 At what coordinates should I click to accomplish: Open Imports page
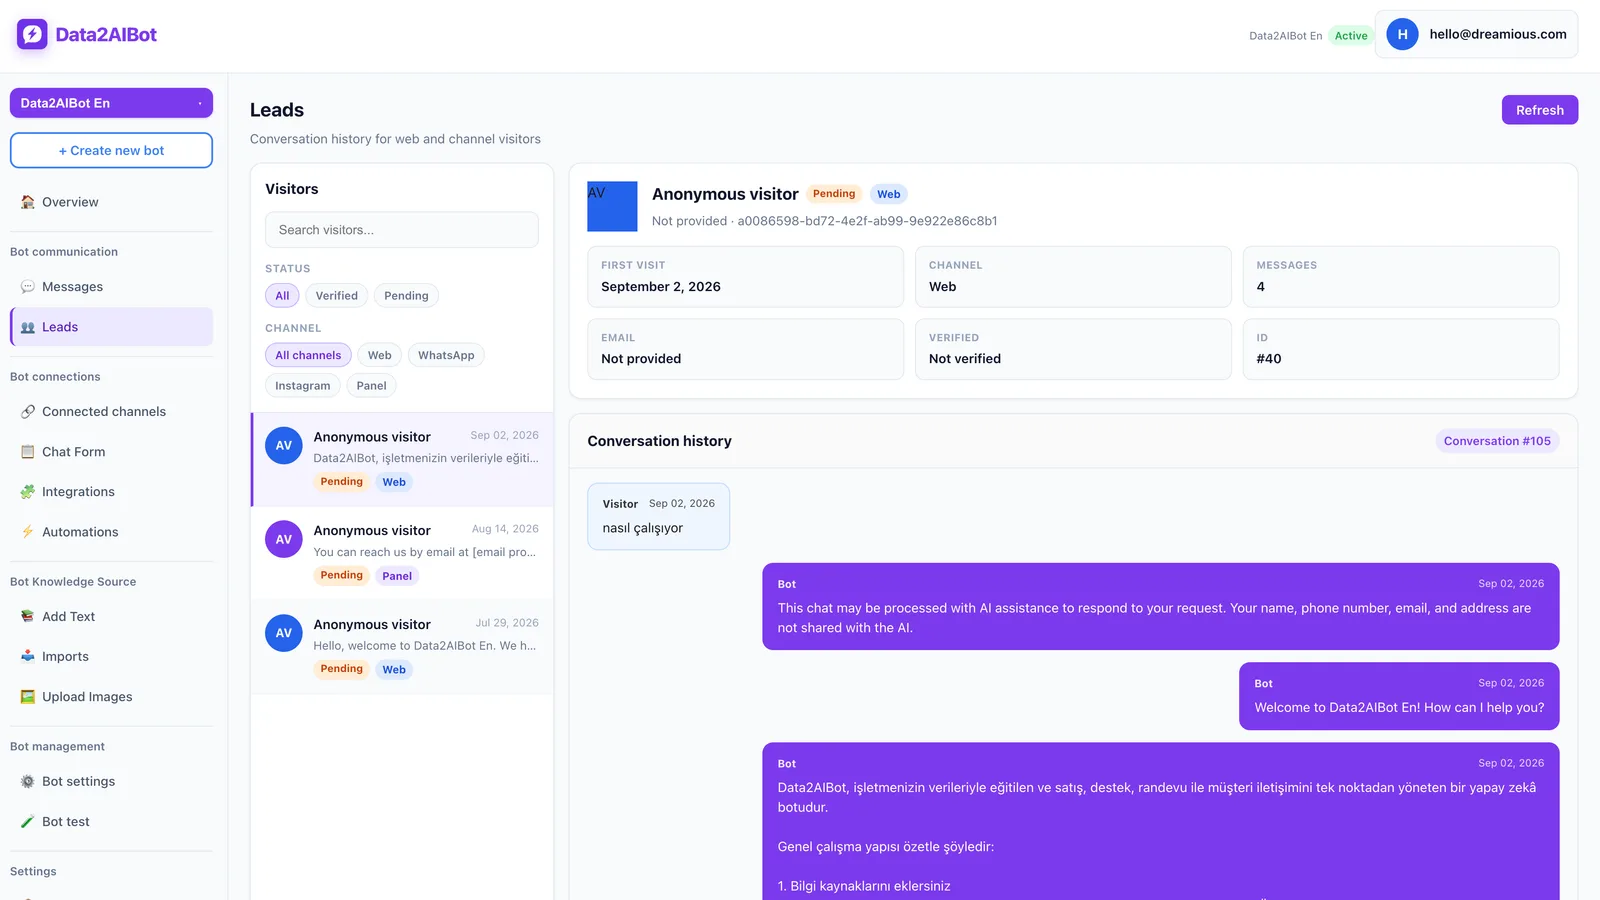click(x=111, y=657)
